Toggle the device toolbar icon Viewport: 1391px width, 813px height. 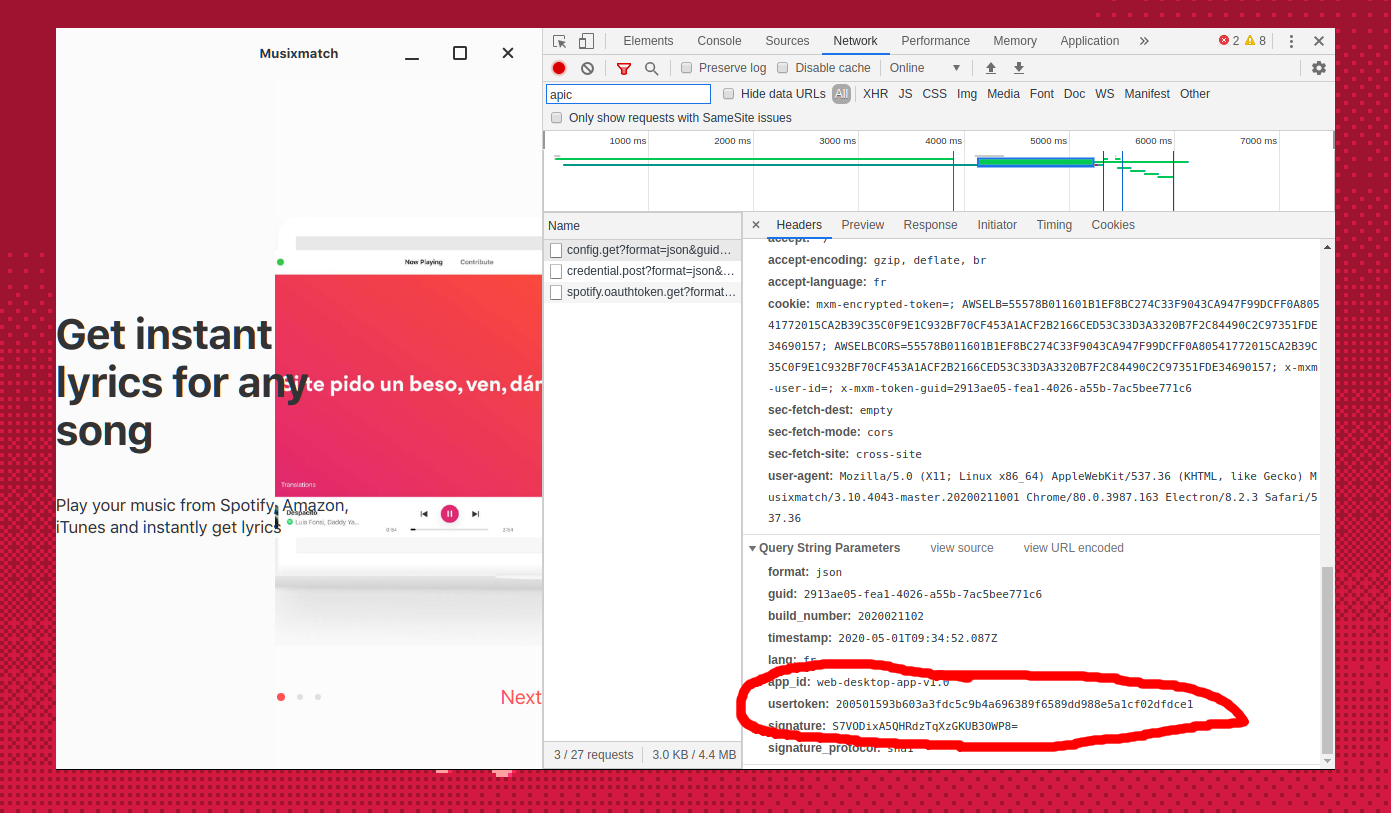[x=586, y=41]
